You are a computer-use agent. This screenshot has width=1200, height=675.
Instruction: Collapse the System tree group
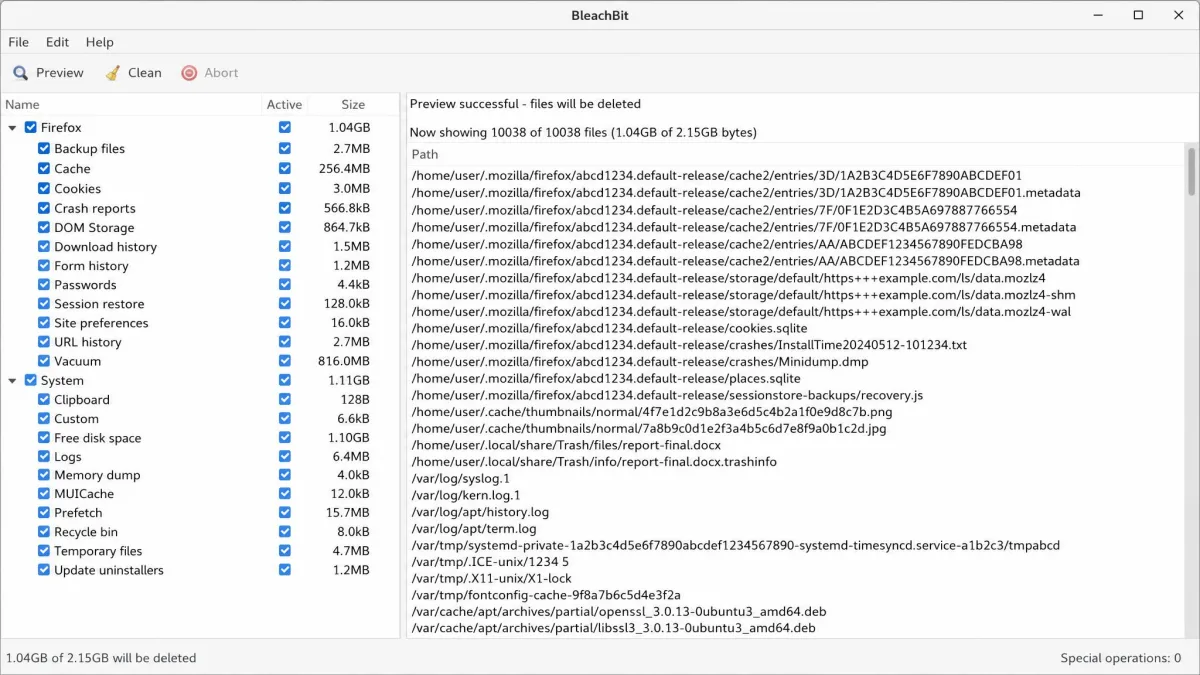(13, 381)
